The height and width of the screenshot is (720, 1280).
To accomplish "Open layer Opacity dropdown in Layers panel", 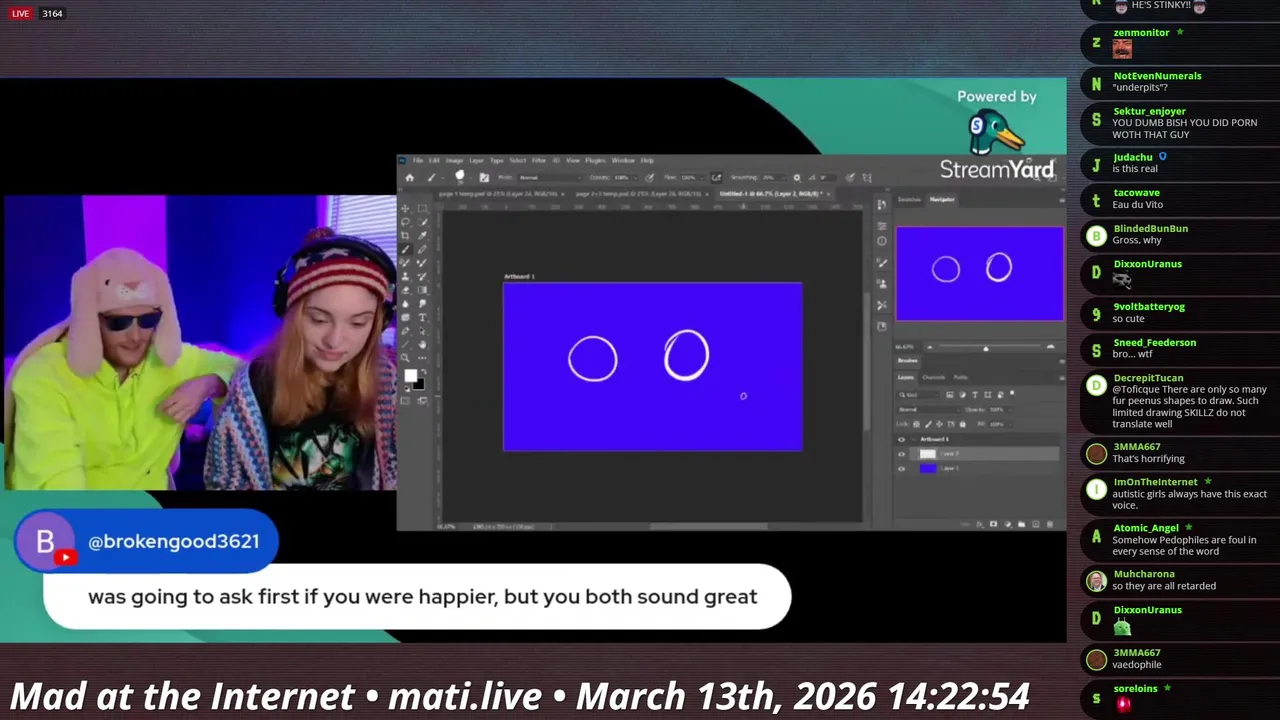I will point(1010,410).
